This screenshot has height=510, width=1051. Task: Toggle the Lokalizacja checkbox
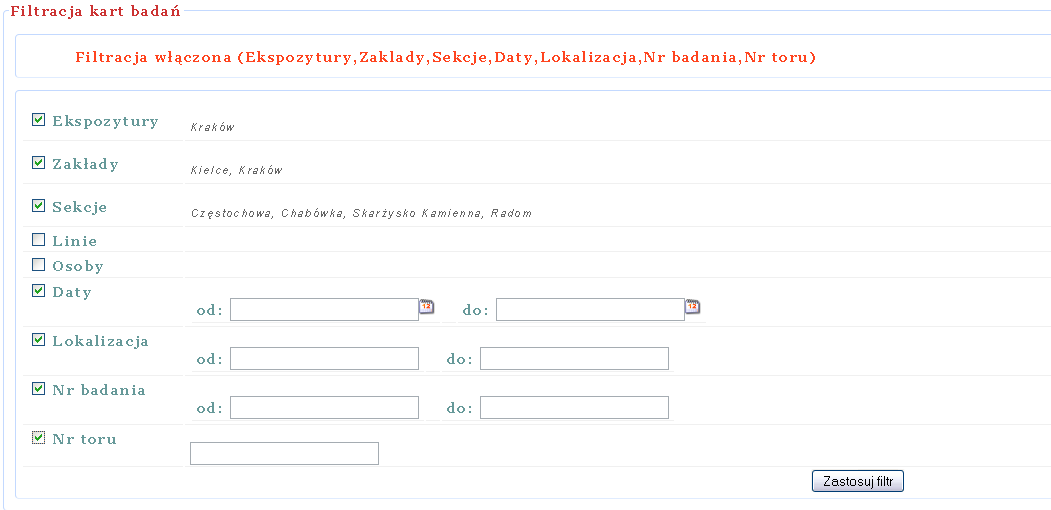[39, 340]
